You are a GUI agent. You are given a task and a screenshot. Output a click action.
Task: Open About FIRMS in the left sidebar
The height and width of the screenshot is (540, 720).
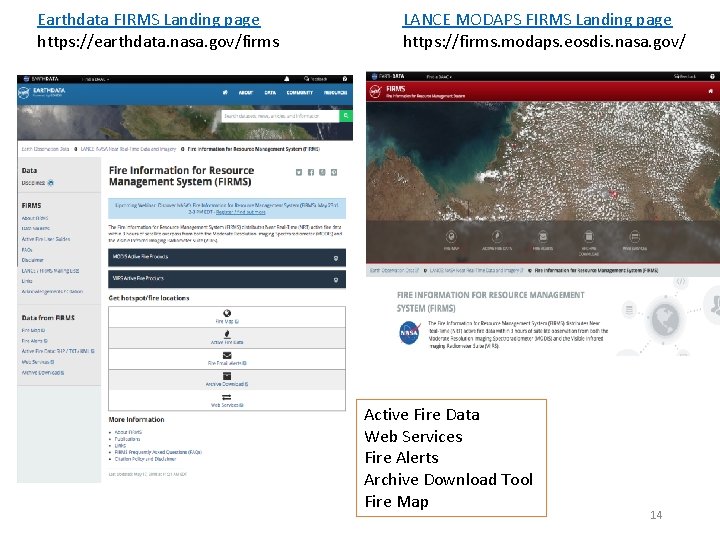point(35,218)
